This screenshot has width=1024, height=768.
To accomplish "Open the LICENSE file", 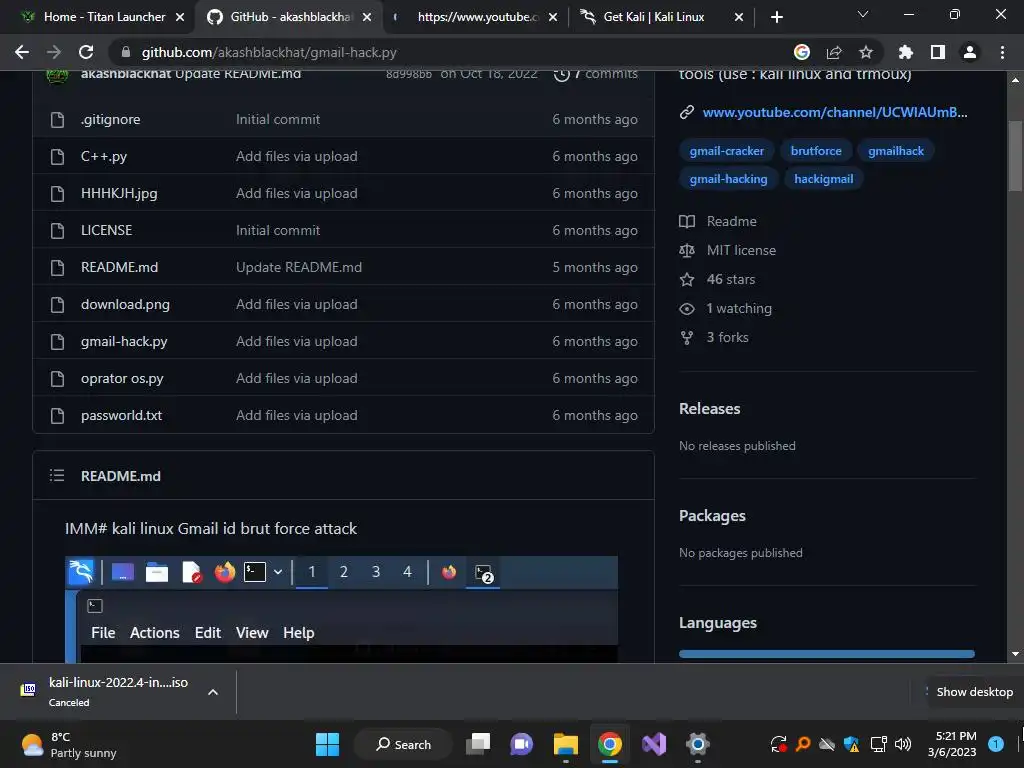I will point(106,230).
